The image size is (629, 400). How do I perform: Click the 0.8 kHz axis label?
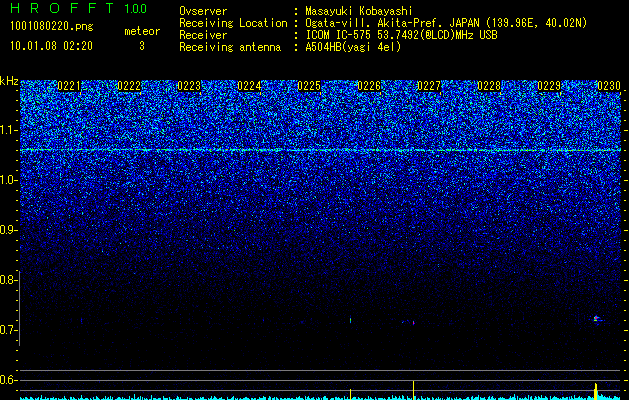(x=8, y=280)
